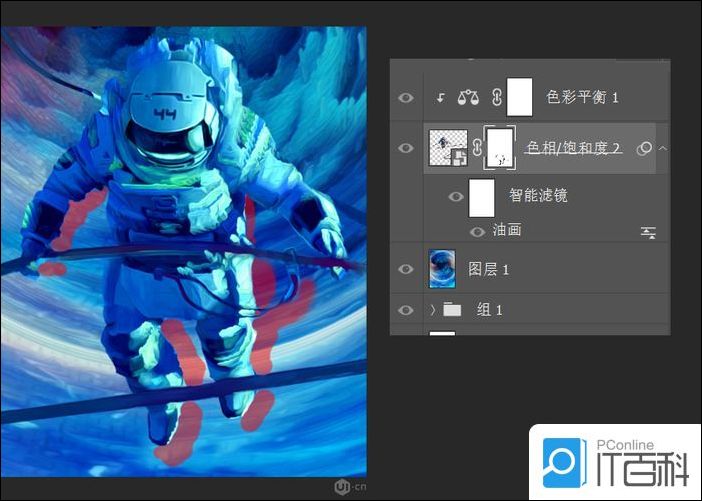702x501 pixels.
Task: Select the 色彩平衡 1 layer mask thumbnail
Action: 519,97
